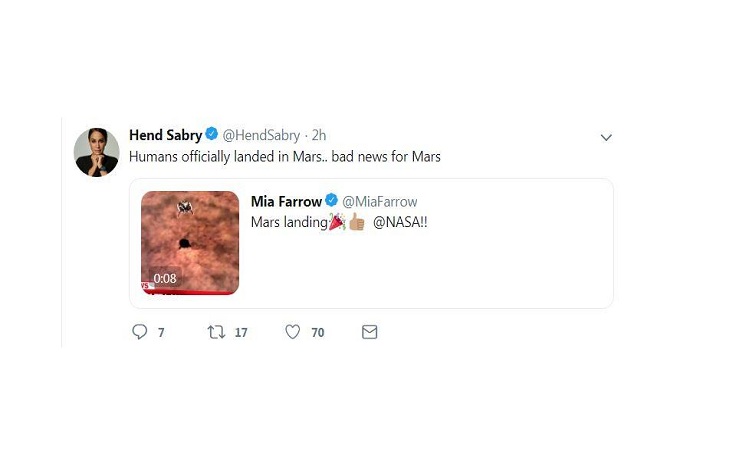Click the 70 likes count
The height and width of the screenshot is (450, 736).
point(317,333)
